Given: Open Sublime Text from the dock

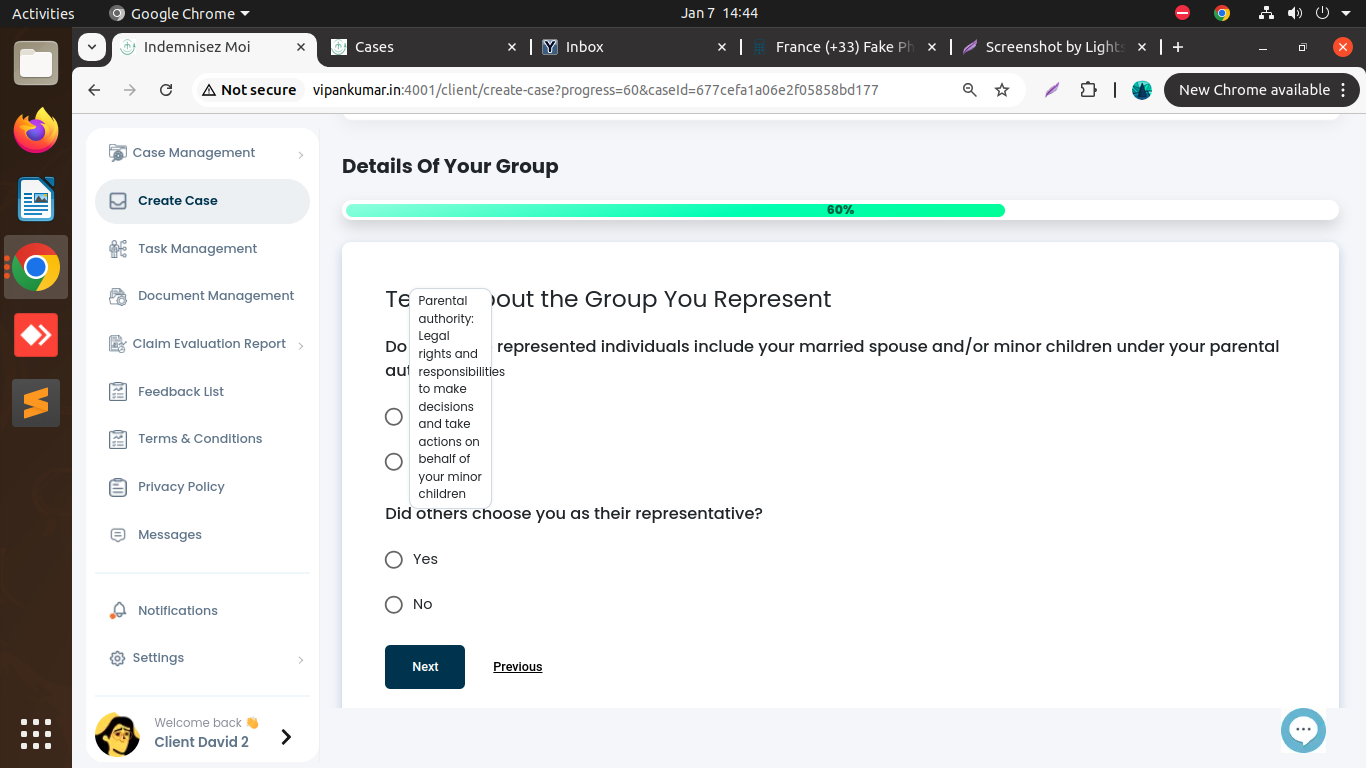Looking at the screenshot, I should (36, 403).
